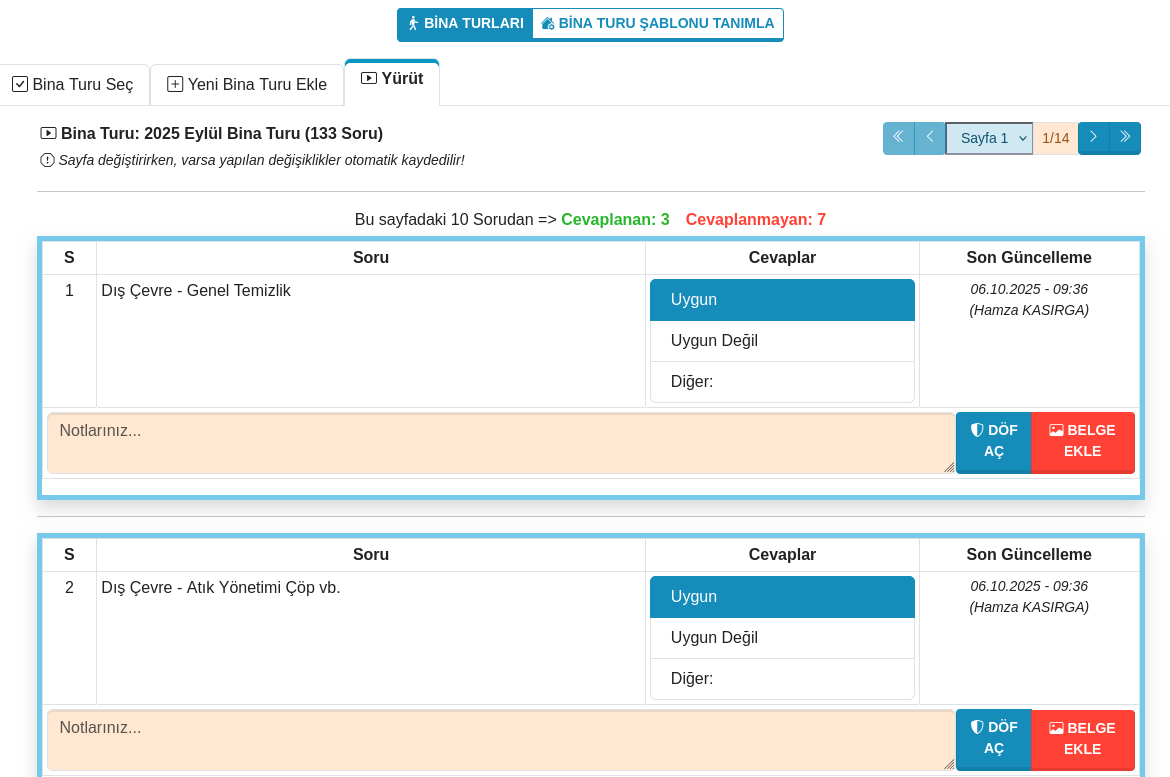
Task: Click the image icon in question 1 BELGE EKLE
Action: tap(1056, 430)
